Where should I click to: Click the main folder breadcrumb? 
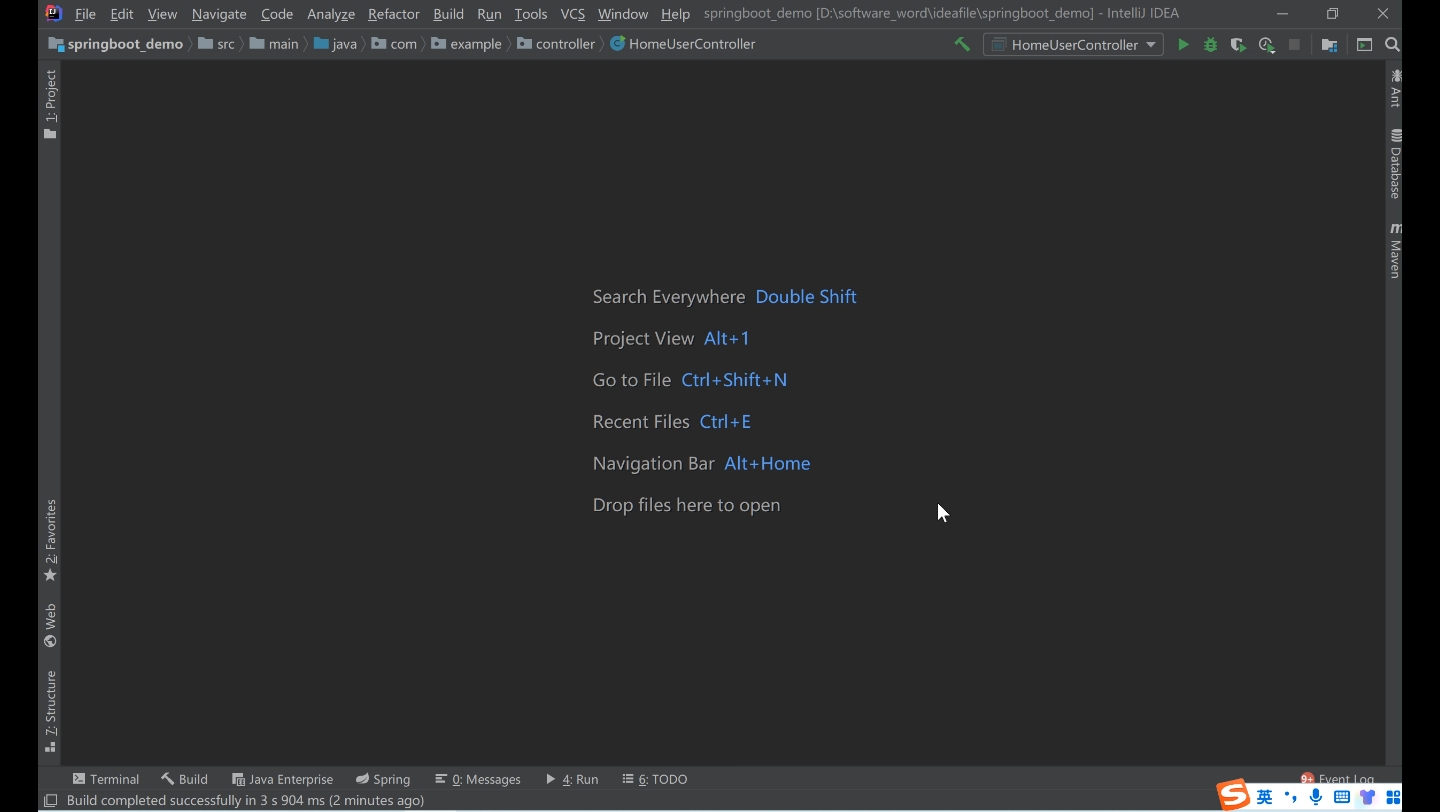coord(274,44)
